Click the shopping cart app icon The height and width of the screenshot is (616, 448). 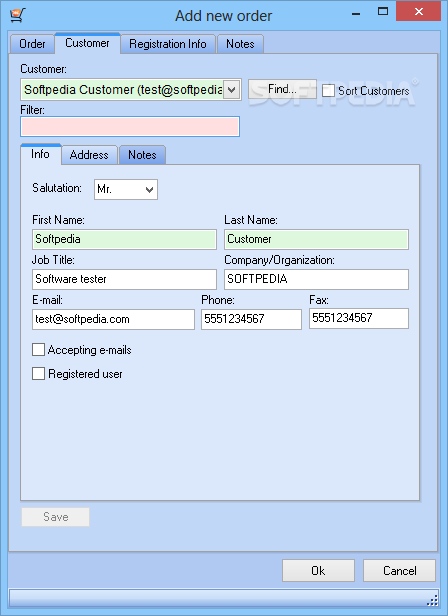tap(17, 15)
